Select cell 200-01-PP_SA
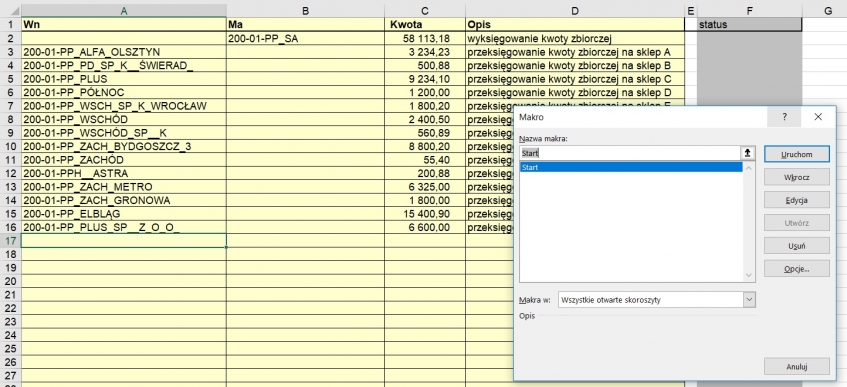This screenshot has width=847, height=387. point(305,38)
